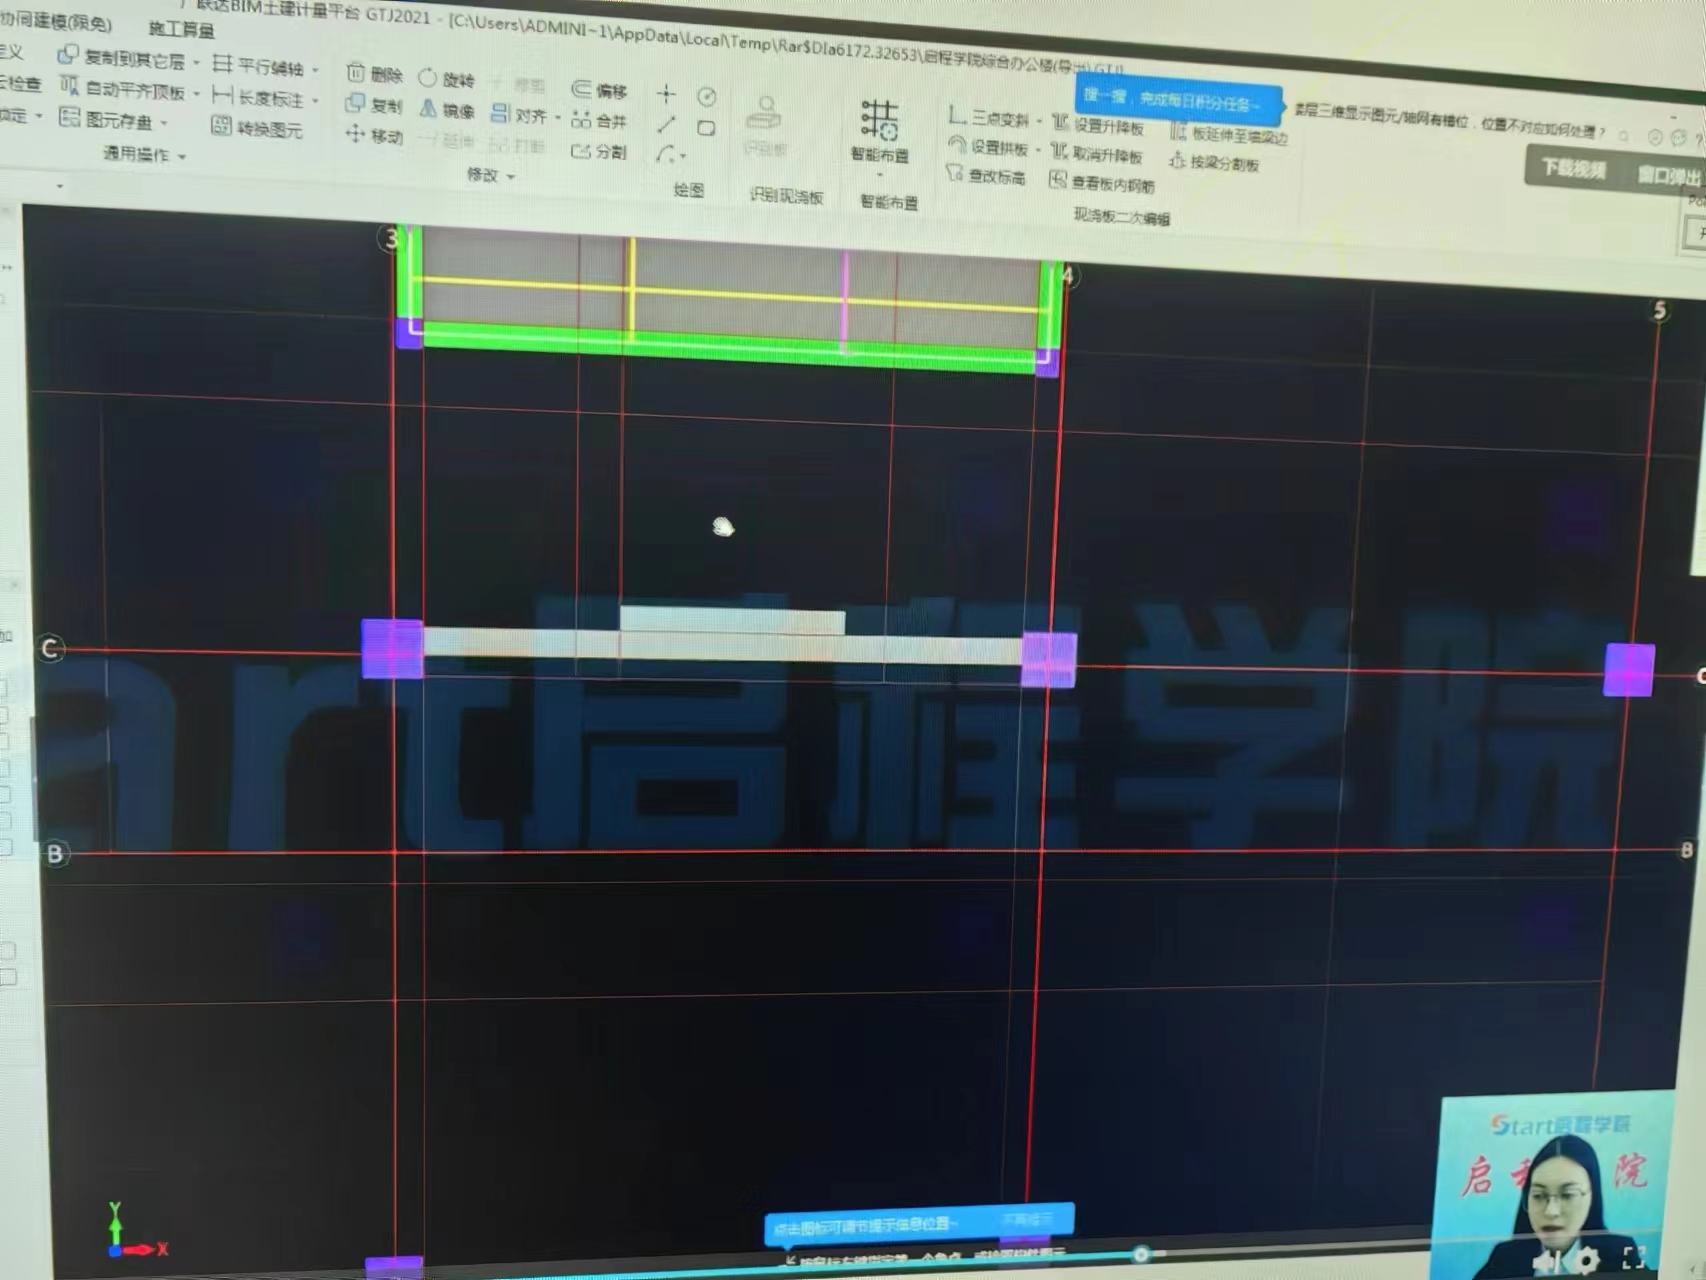Click the 平行辅轴 tool
1706x1280 pixels.
coord(258,66)
